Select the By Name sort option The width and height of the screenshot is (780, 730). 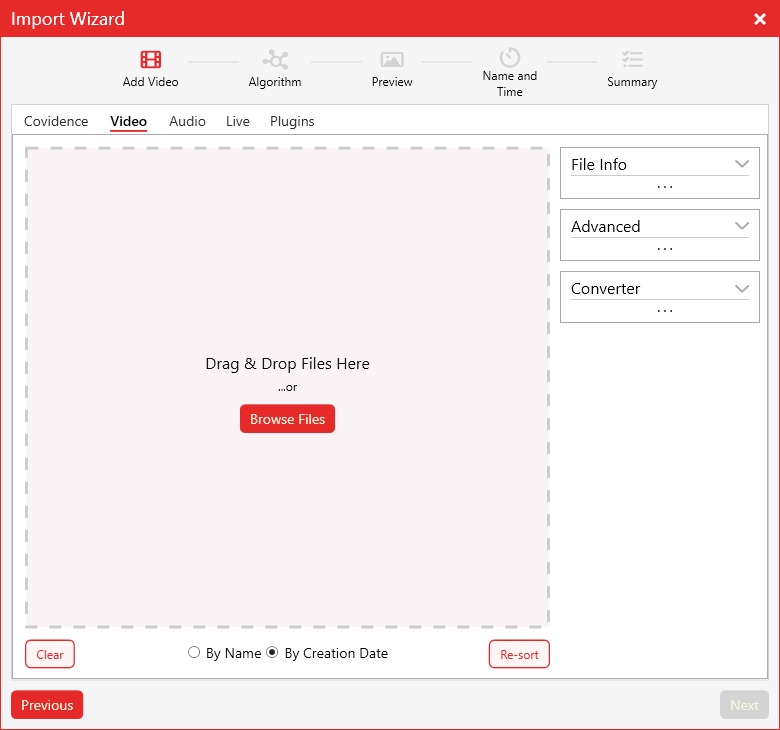pyautogui.click(x=194, y=652)
